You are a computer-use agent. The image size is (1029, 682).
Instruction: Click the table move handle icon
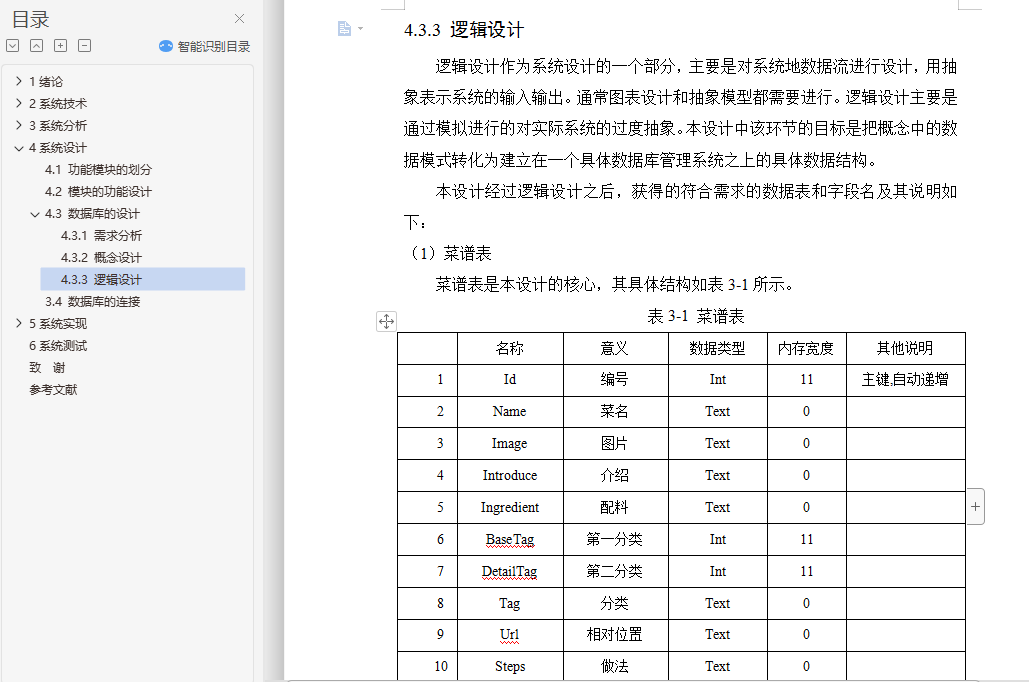(387, 321)
